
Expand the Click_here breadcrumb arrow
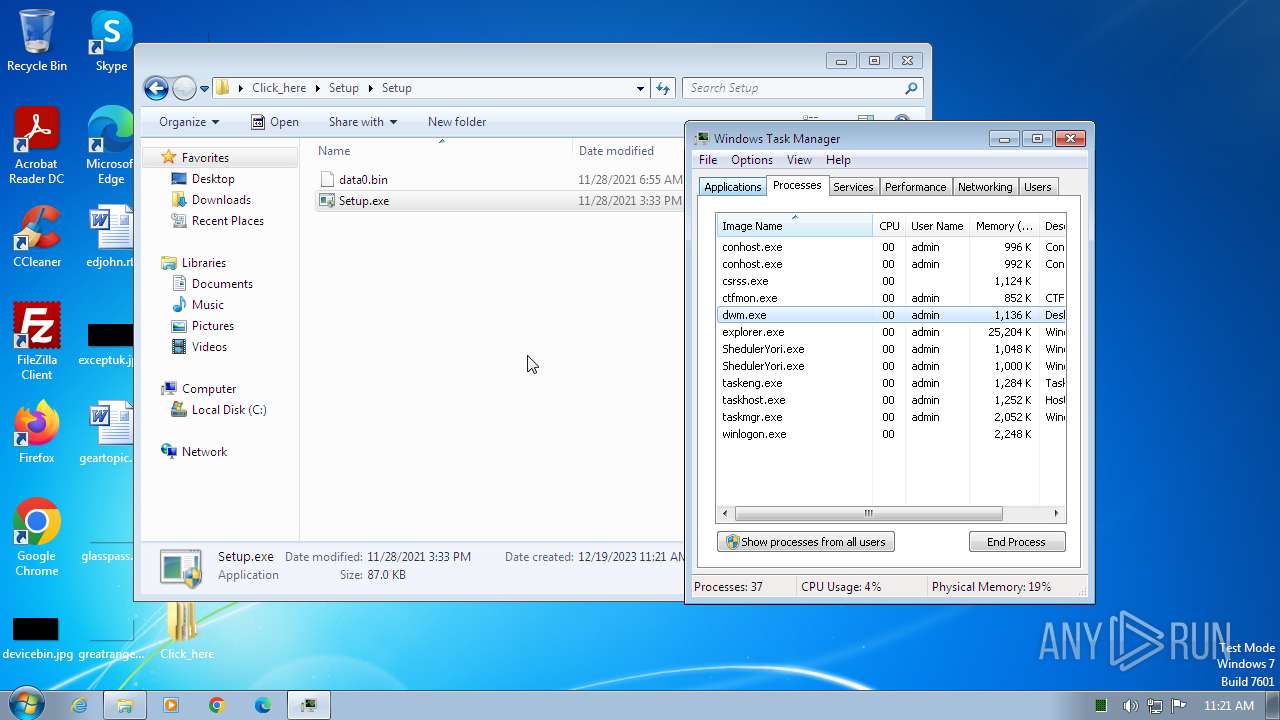(319, 88)
